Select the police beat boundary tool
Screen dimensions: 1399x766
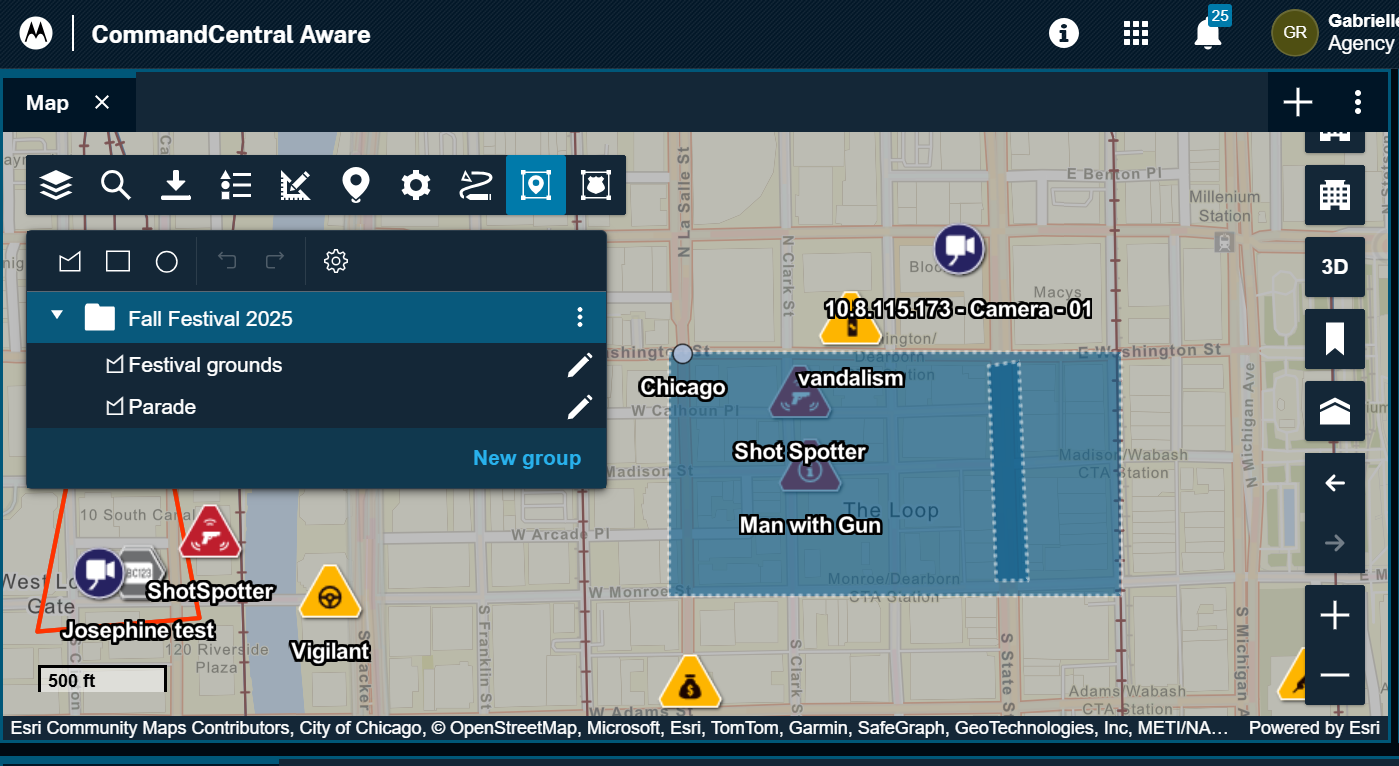tap(596, 185)
